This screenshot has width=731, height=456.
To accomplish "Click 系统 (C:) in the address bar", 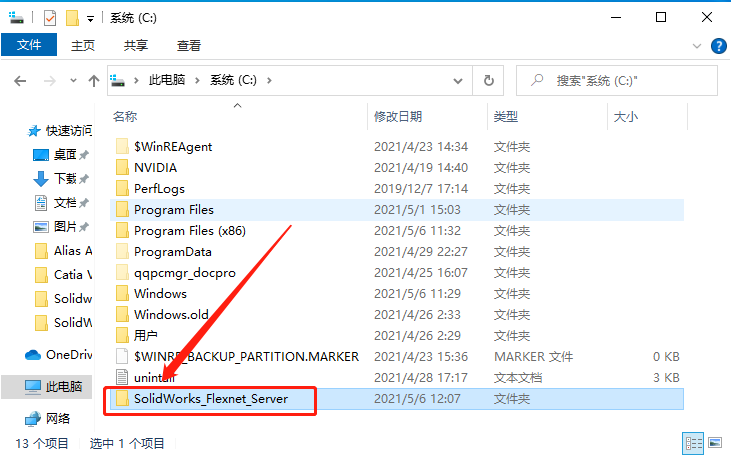I will click(233, 80).
